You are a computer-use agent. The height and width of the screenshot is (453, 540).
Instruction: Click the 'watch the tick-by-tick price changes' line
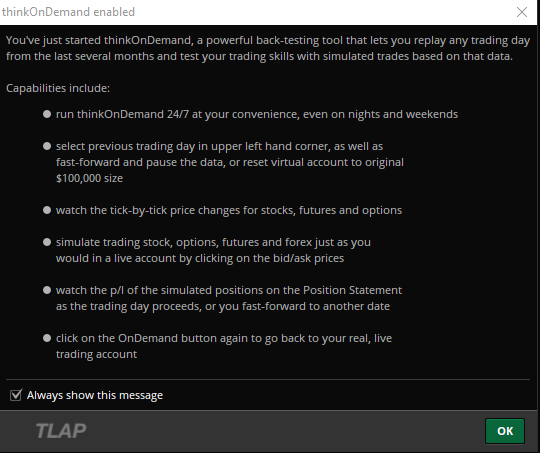pos(229,210)
